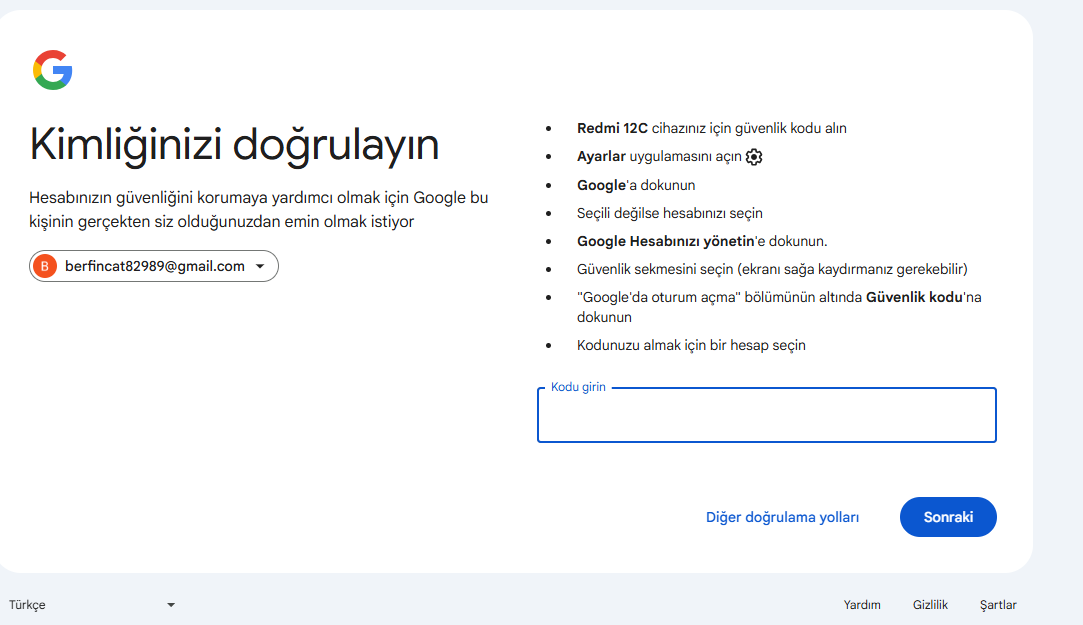Open the Yardım footer link
Screen dimensions: 1083x625
coord(862,605)
